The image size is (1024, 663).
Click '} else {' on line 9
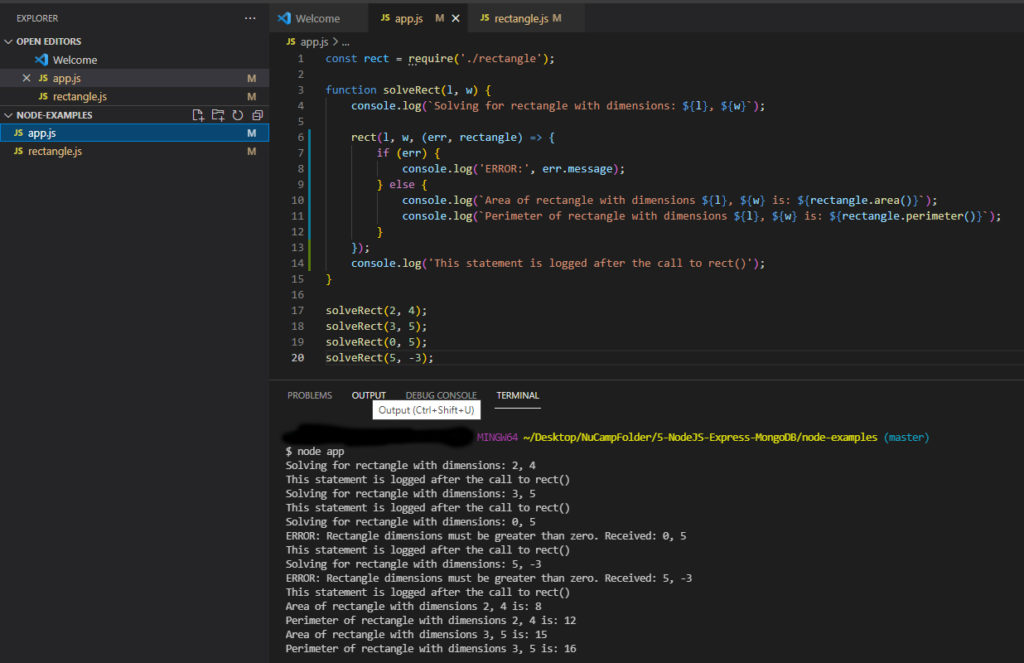[402, 184]
